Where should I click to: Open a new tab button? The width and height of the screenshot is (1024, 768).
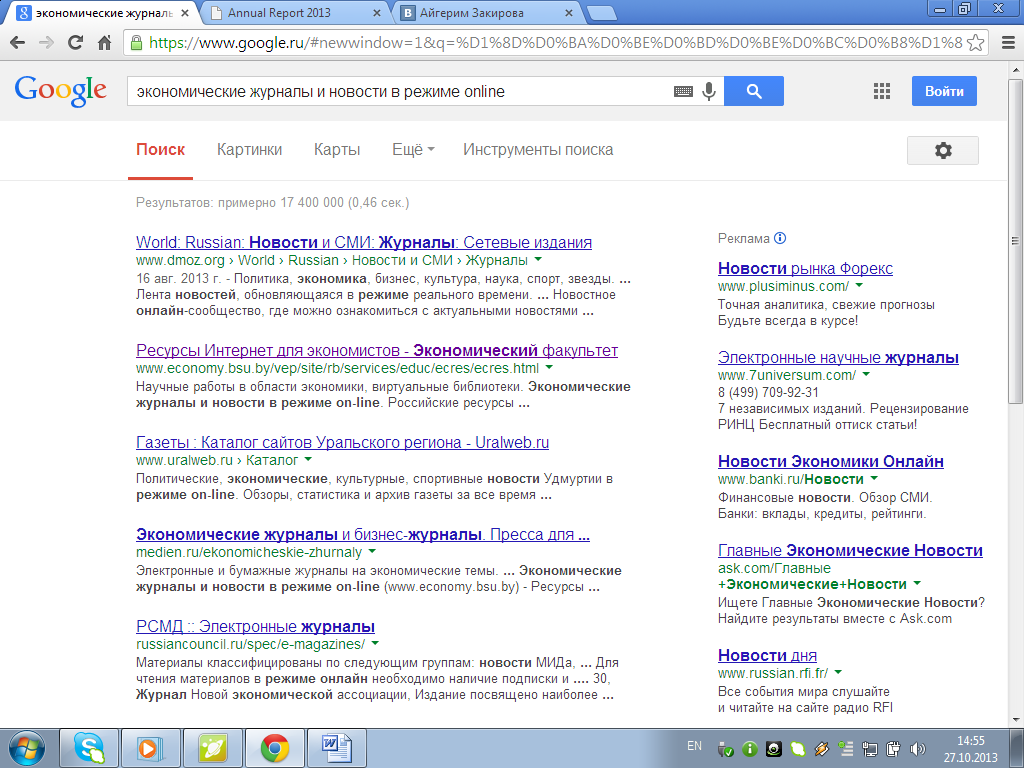(x=601, y=13)
